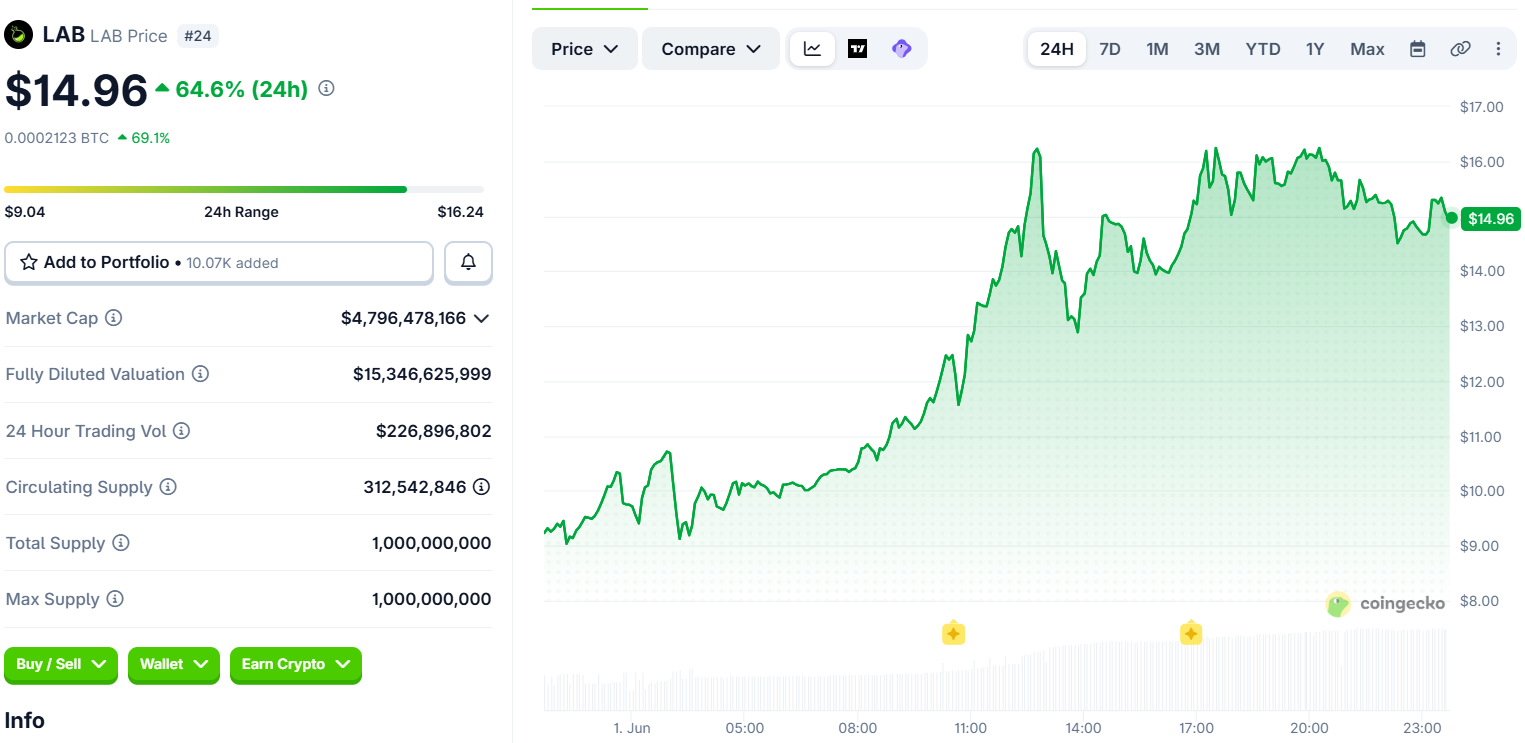Open the Earn Crypto dropdown
Image resolution: width=1525 pixels, height=743 pixels.
point(296,664)
